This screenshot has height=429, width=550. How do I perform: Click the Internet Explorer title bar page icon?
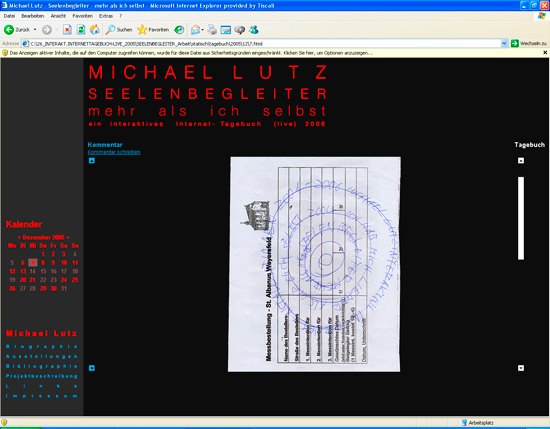tap(4, 5)
